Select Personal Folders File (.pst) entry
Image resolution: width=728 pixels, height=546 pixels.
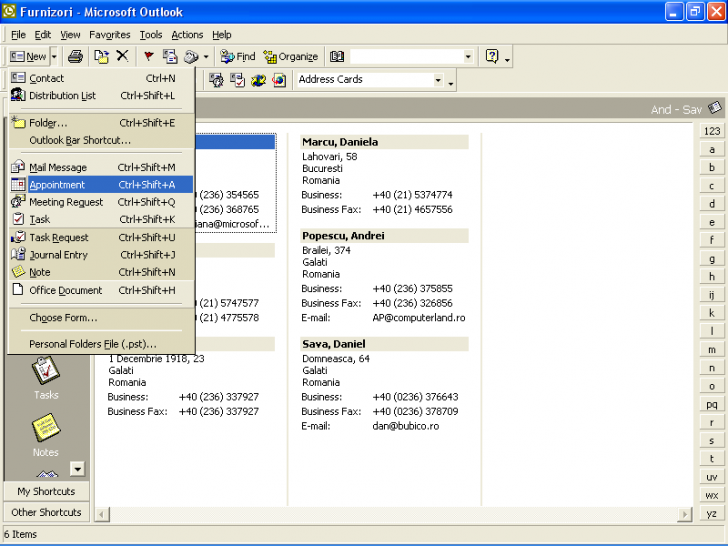(x=101, y=344)
